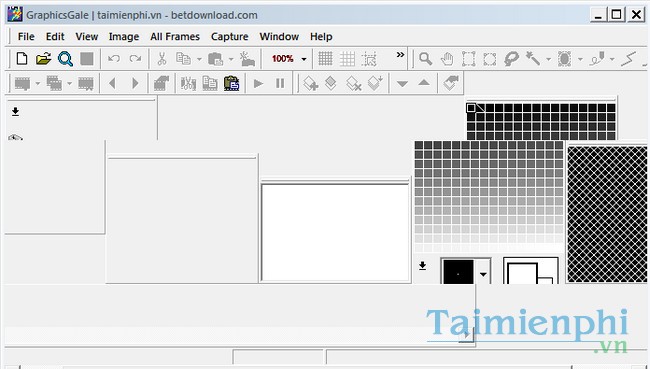
Task: Click the Duplicate Frames filmstrip icon
Action: pyautogui.click(x=54, y=84)
